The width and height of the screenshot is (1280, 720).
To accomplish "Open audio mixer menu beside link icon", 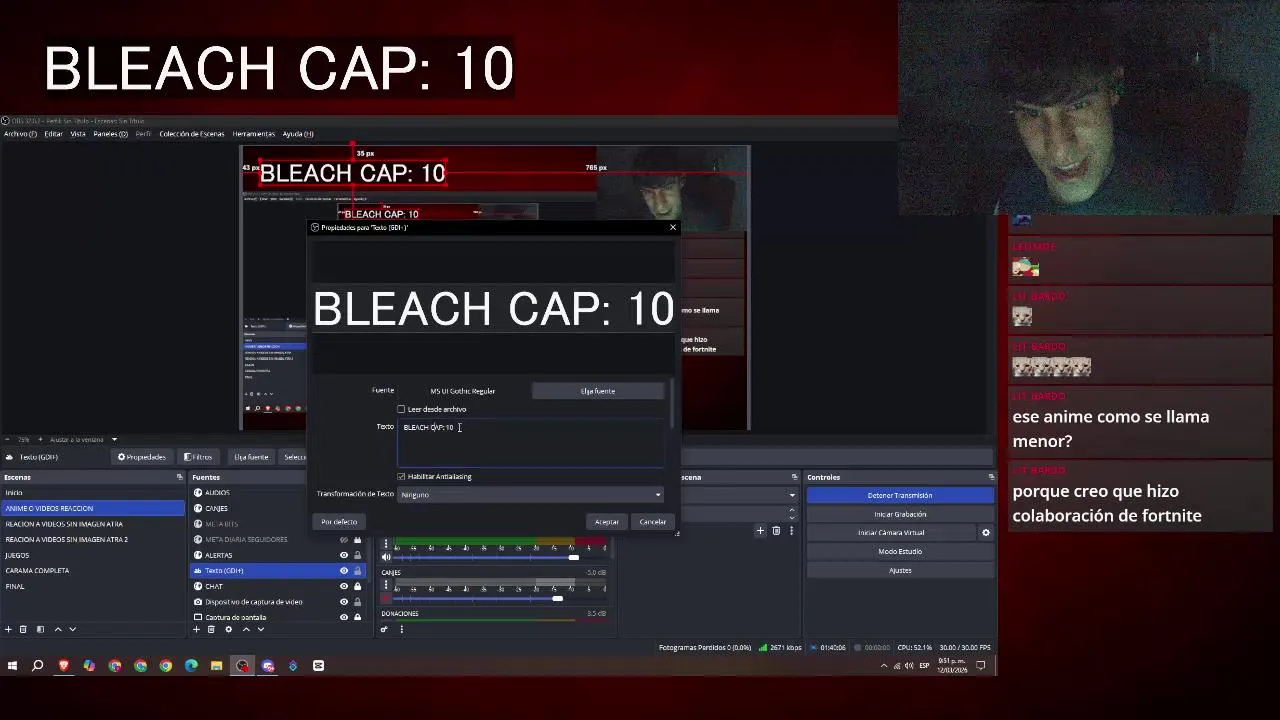I will click(x=401, y=629).
